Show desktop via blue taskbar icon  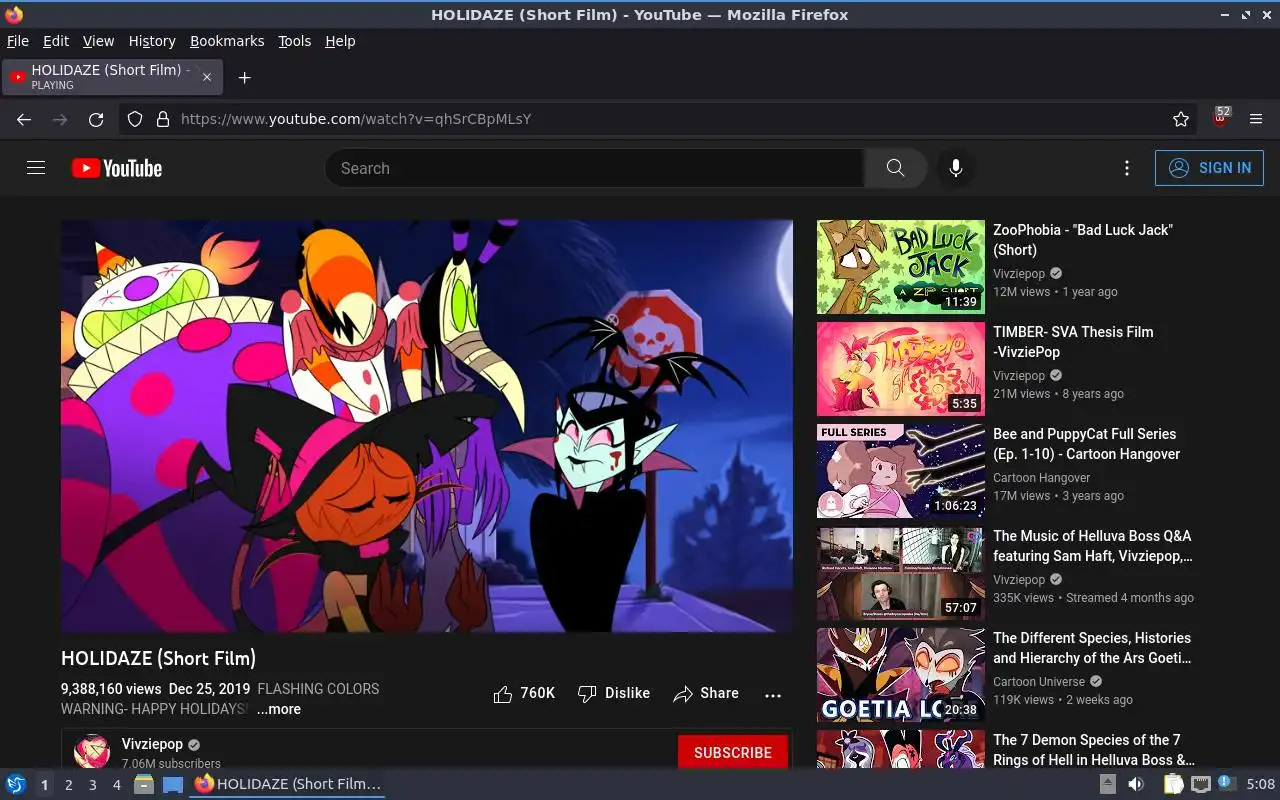point(172,784)
